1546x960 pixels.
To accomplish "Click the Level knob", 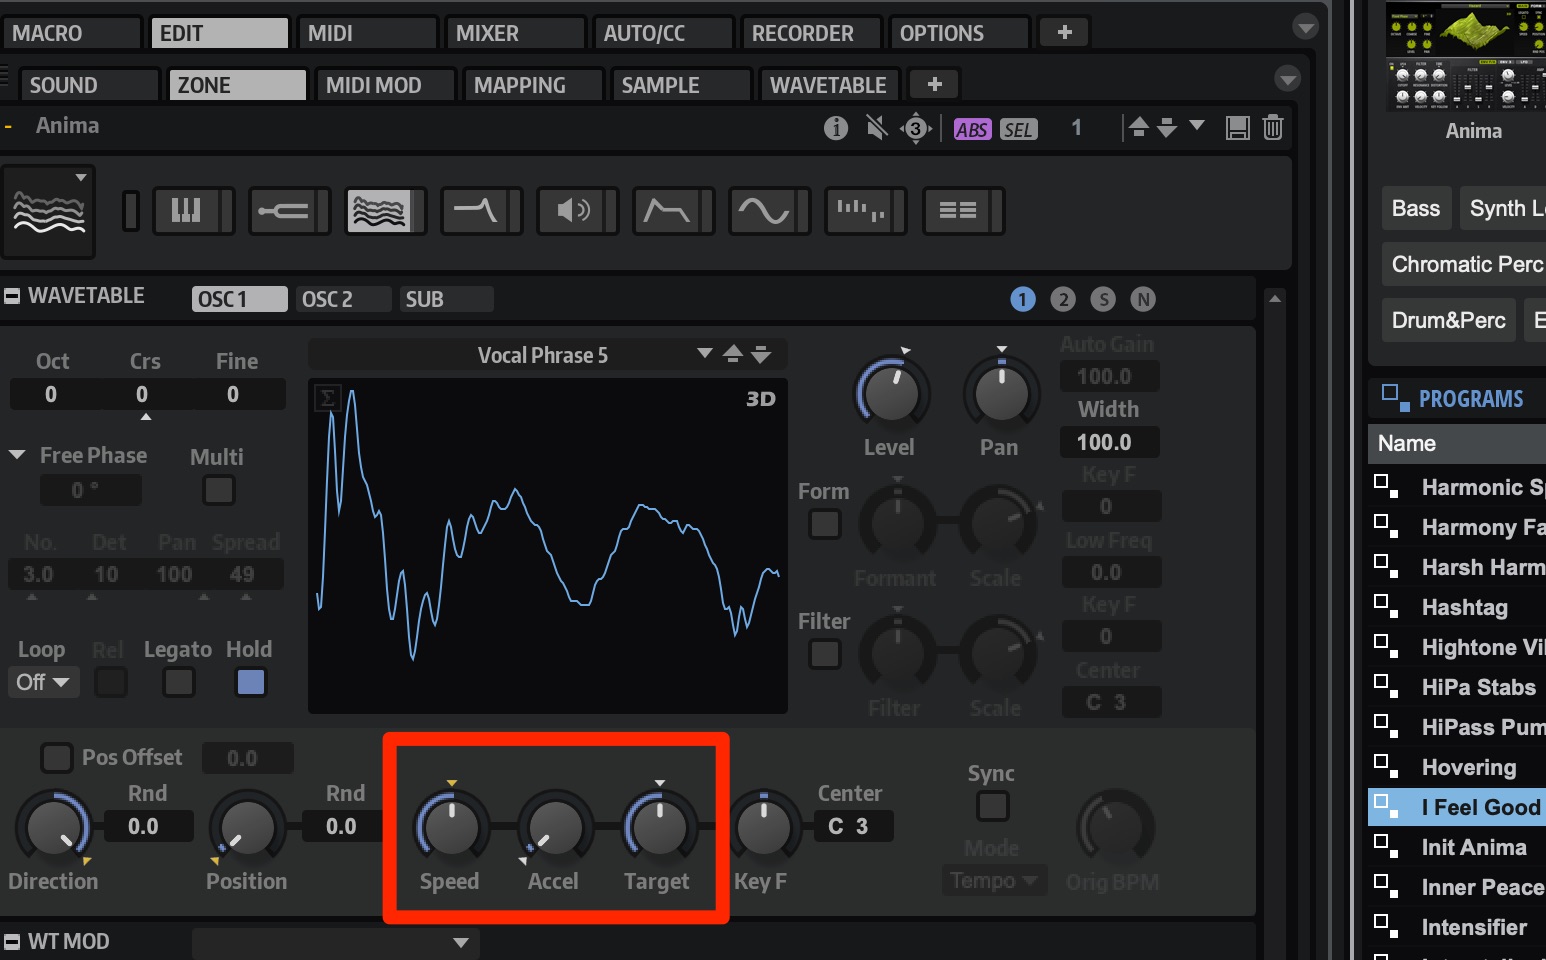I will click(891, 393).
